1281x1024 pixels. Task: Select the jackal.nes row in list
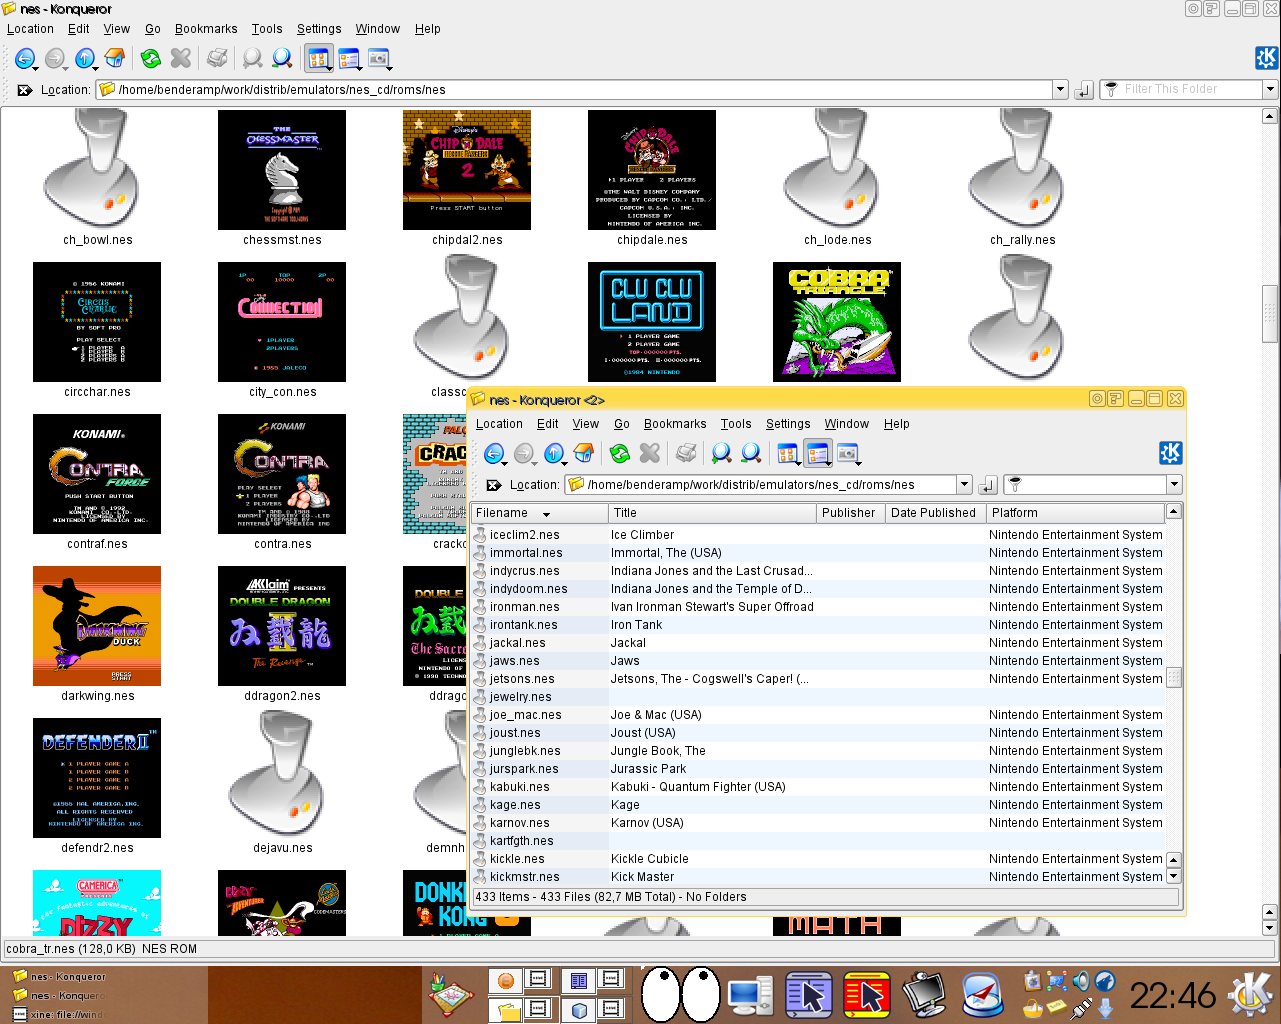pos(818,643)
